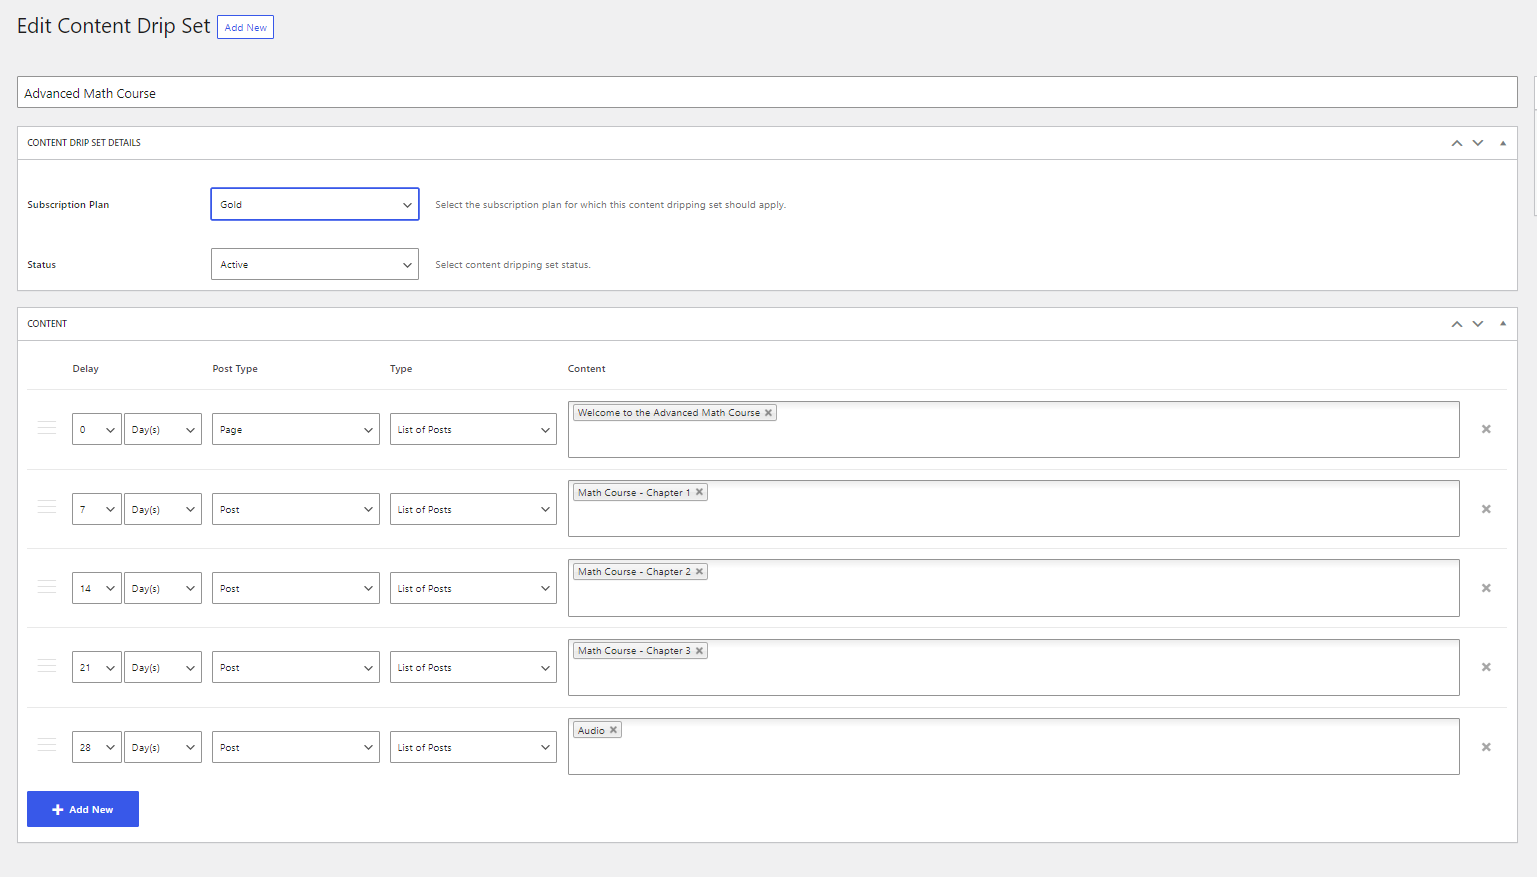Collapse the Content Drip Set Details panel
This screenshot has width=1537, height=877.
coord(1503,143)
